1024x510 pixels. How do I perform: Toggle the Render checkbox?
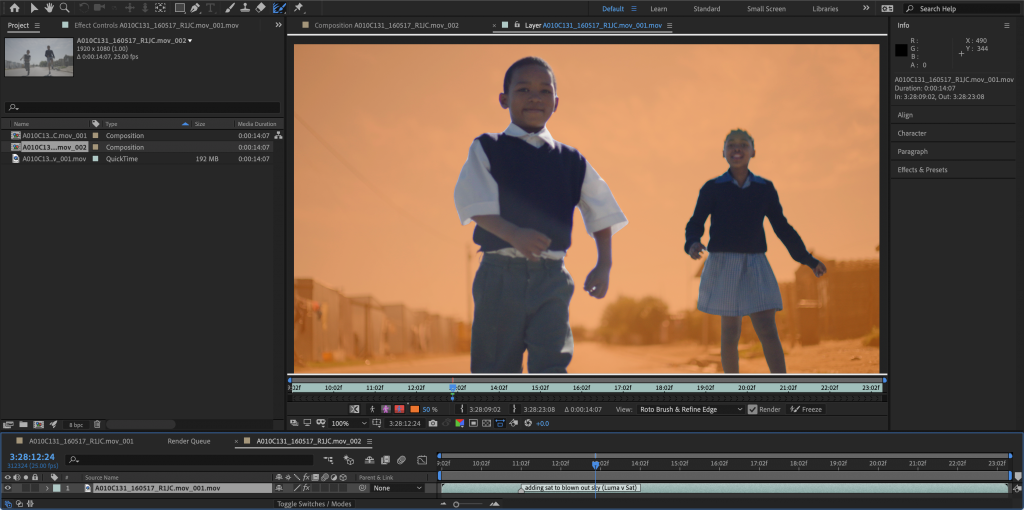753,409
